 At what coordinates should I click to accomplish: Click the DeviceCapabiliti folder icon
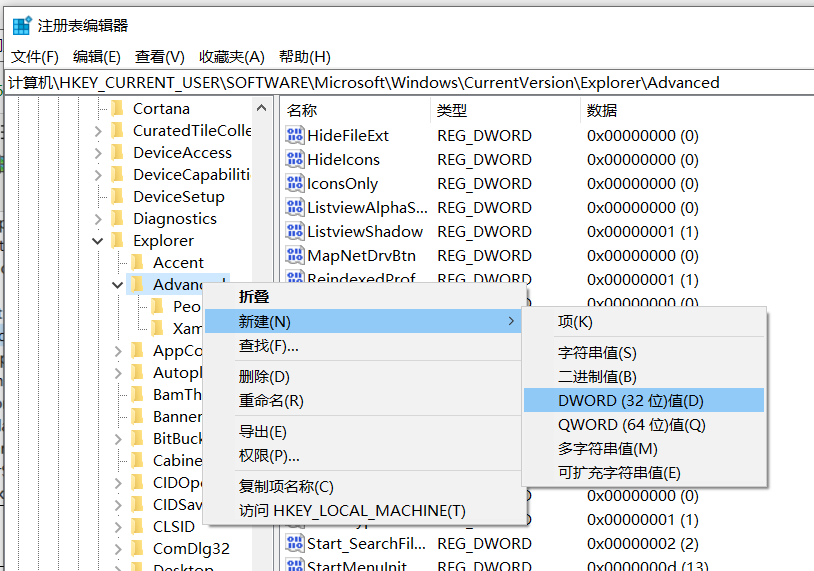pos(118,174)
